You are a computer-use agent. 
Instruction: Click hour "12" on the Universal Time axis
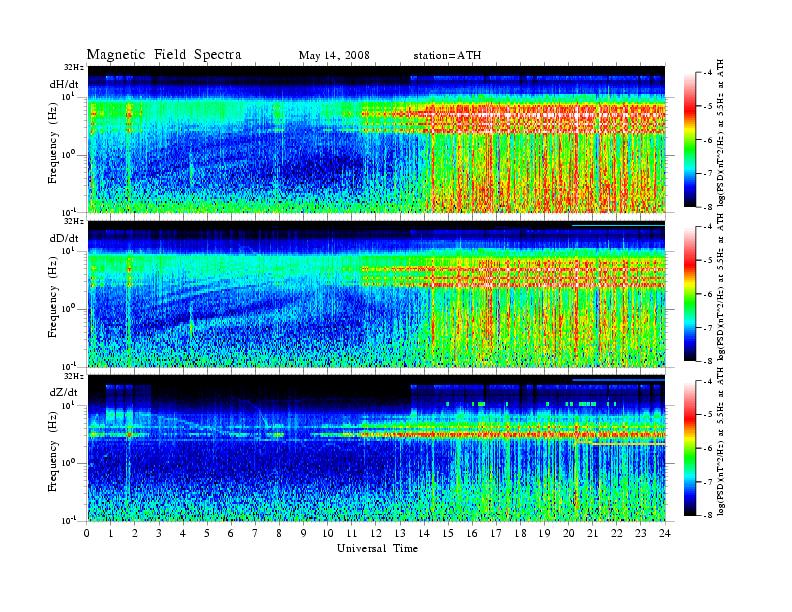click(376, 533)
